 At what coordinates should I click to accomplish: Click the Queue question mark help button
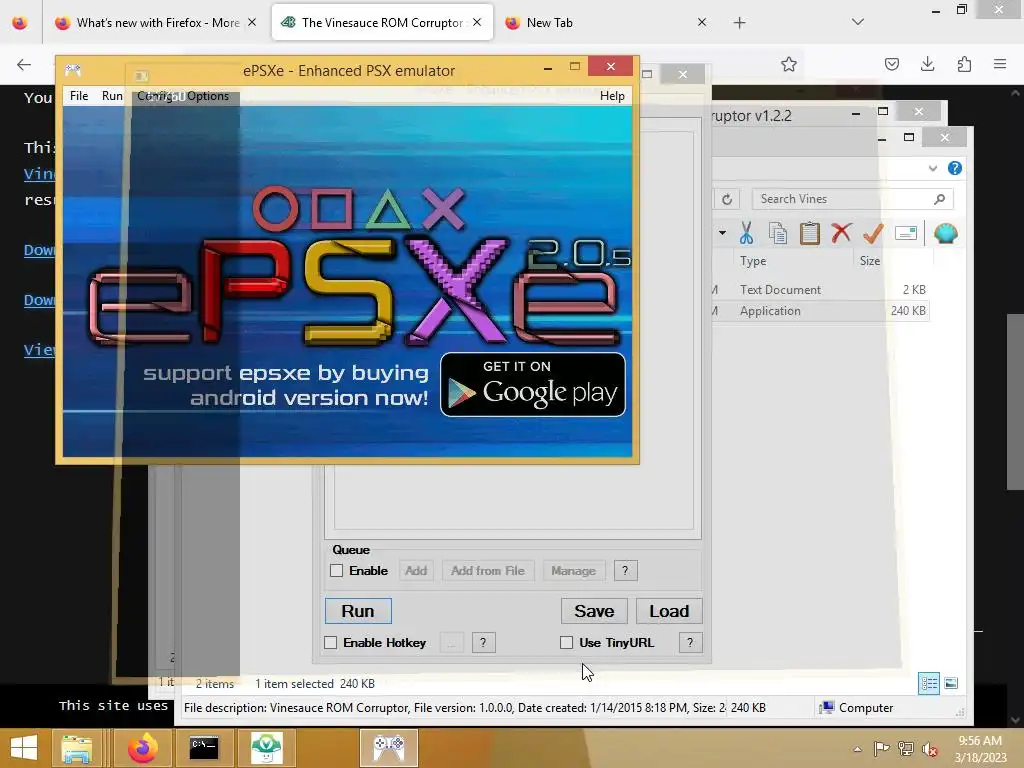point(625,571)
